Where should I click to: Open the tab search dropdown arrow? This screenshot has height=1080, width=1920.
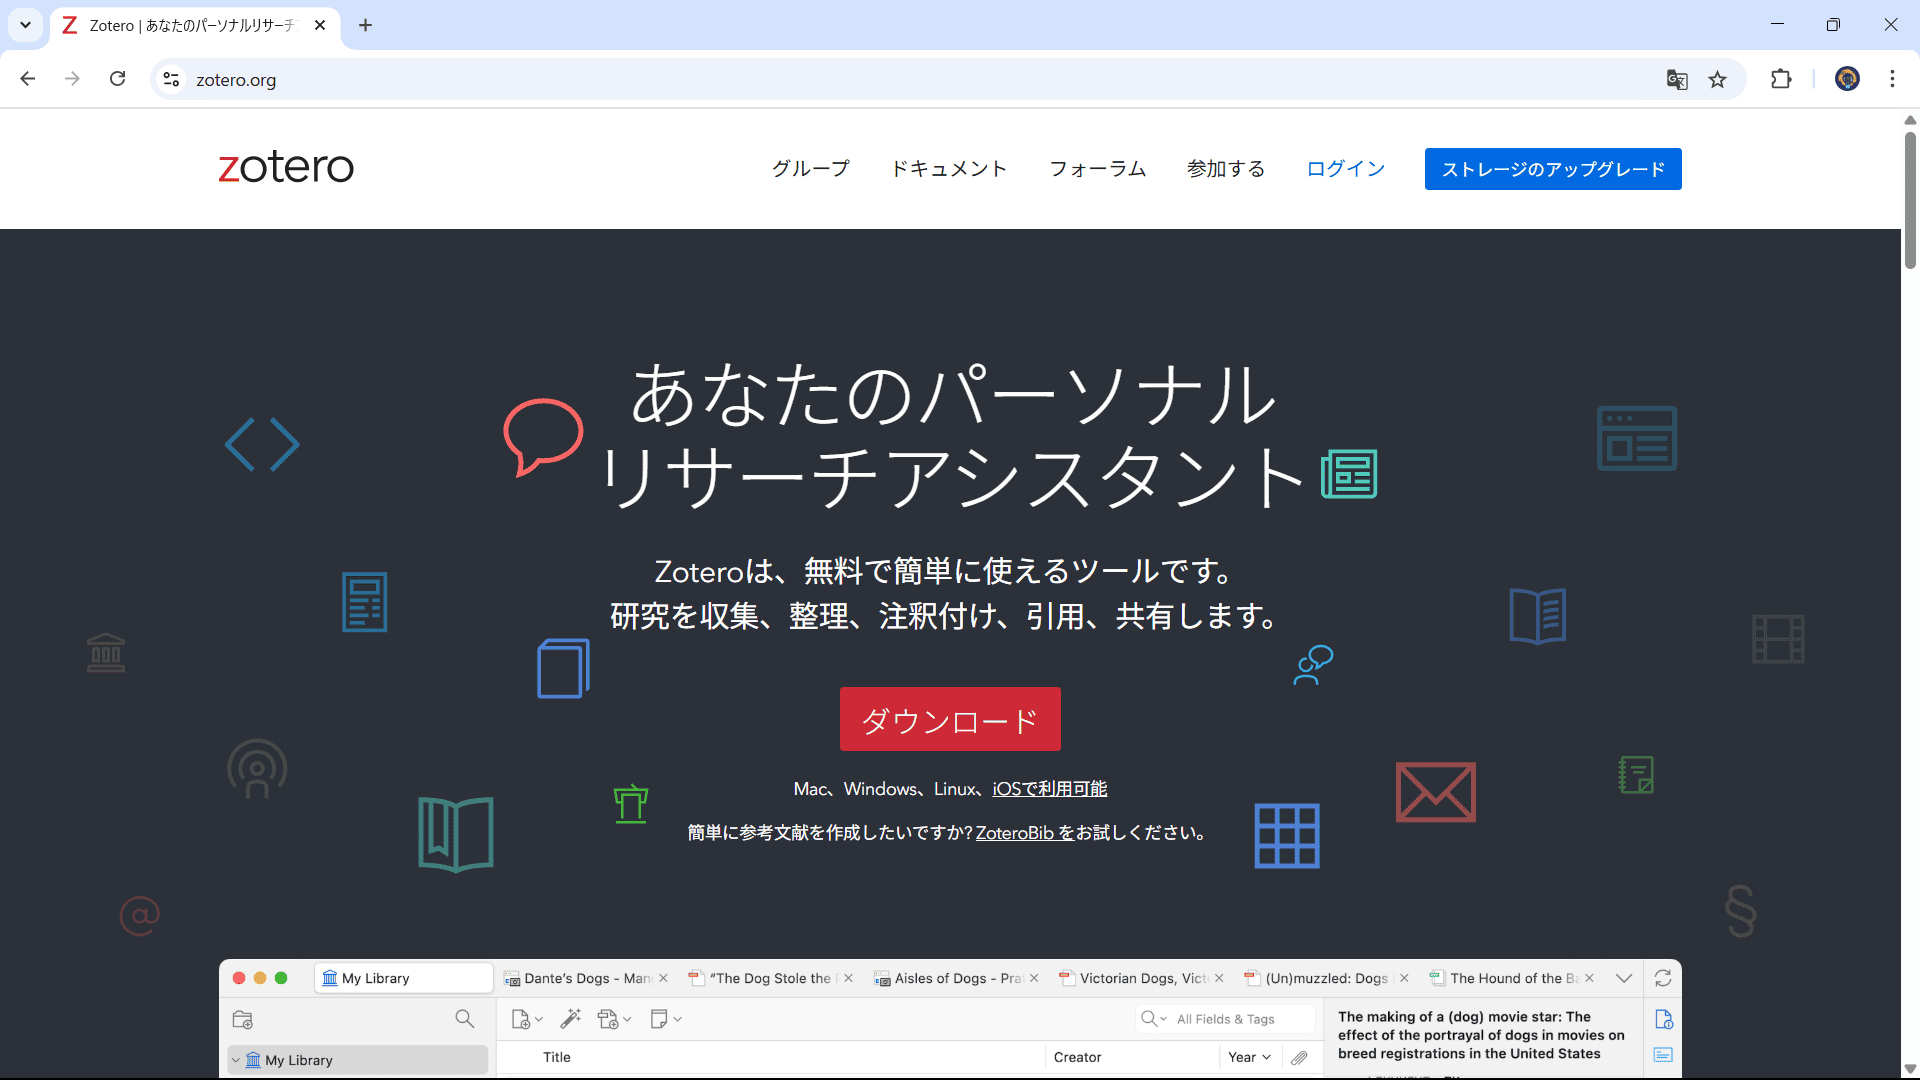[x=26, y=25]
